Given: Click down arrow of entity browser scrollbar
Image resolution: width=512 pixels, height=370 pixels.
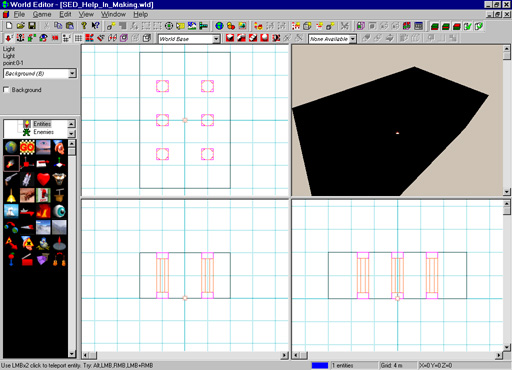Looking at the screenshot, I should click(72, 354).
